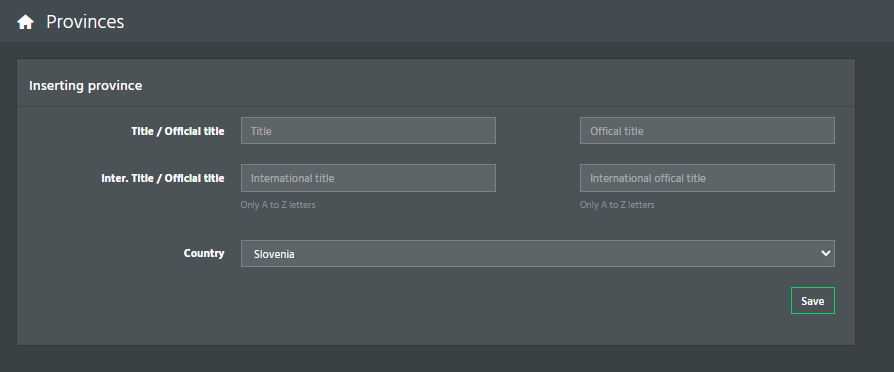Viewport: 894px width, 372px height.
Task: Select the International offical title field
Action: [x=707, y=178]
